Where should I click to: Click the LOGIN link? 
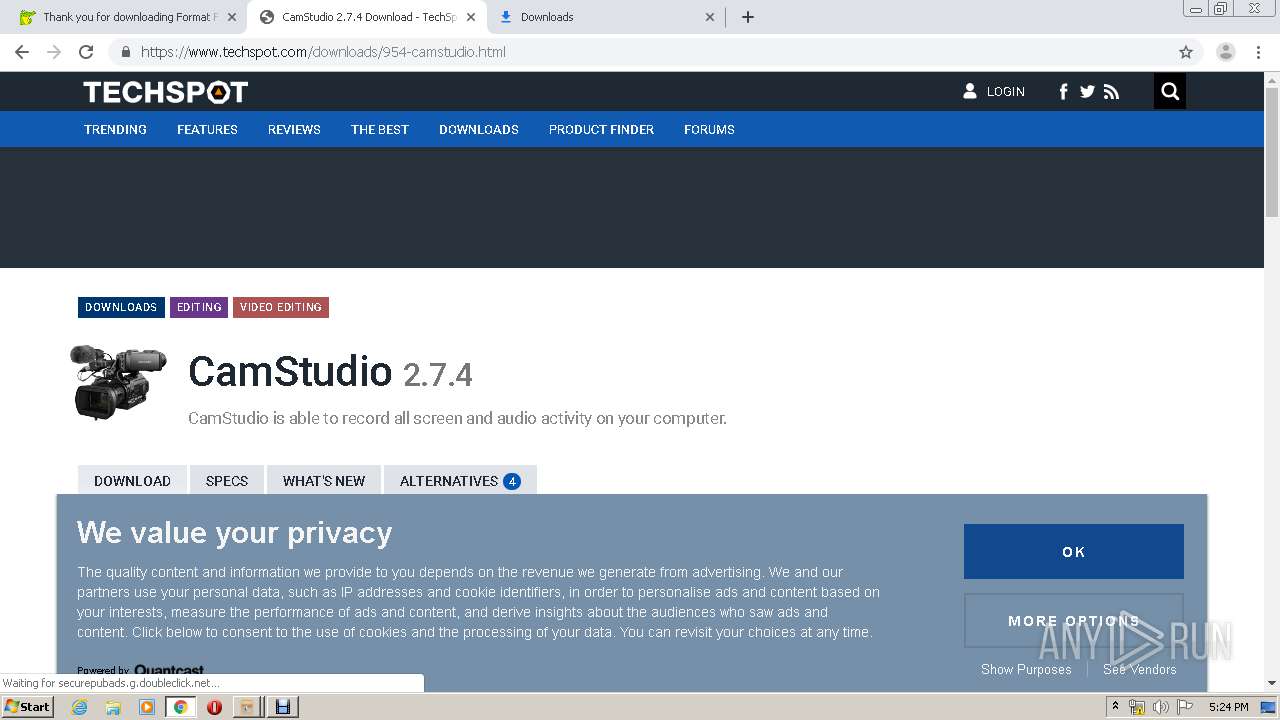(x=994, y=91)
